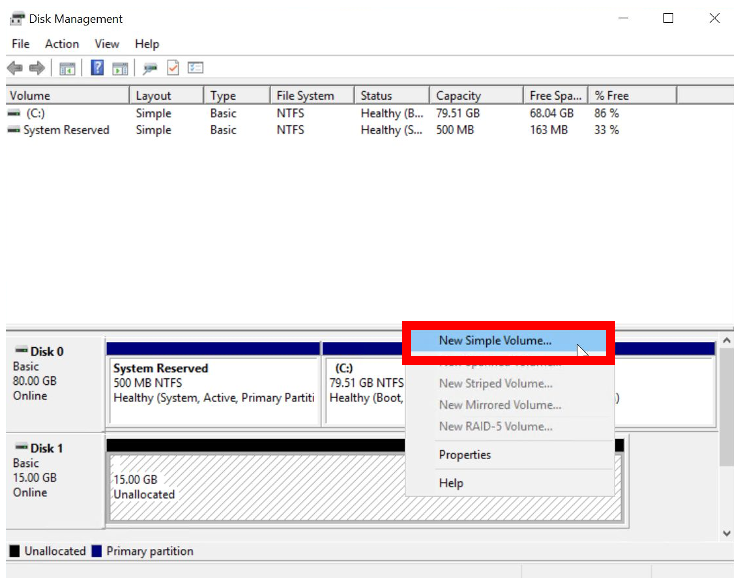Click the Connect/Refresh disk toolbar icon
Screen dimensions: 734x578
pos(150,68)
